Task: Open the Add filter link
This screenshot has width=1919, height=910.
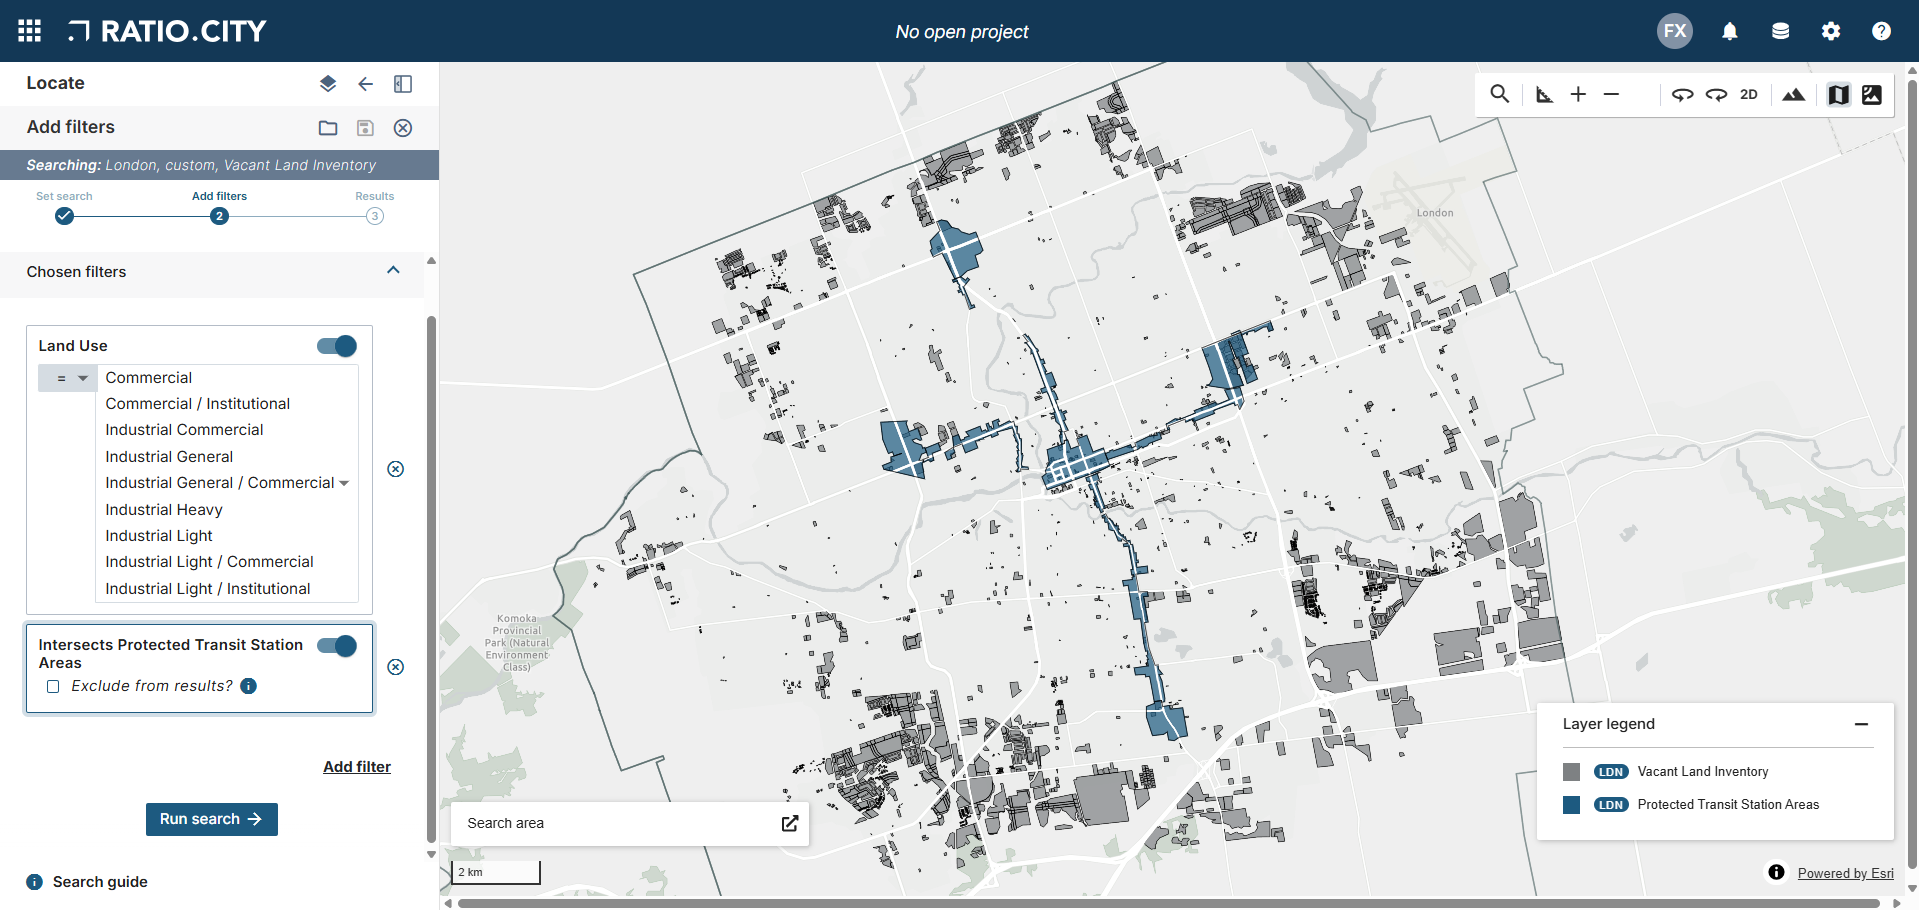Action: point(357,766)
